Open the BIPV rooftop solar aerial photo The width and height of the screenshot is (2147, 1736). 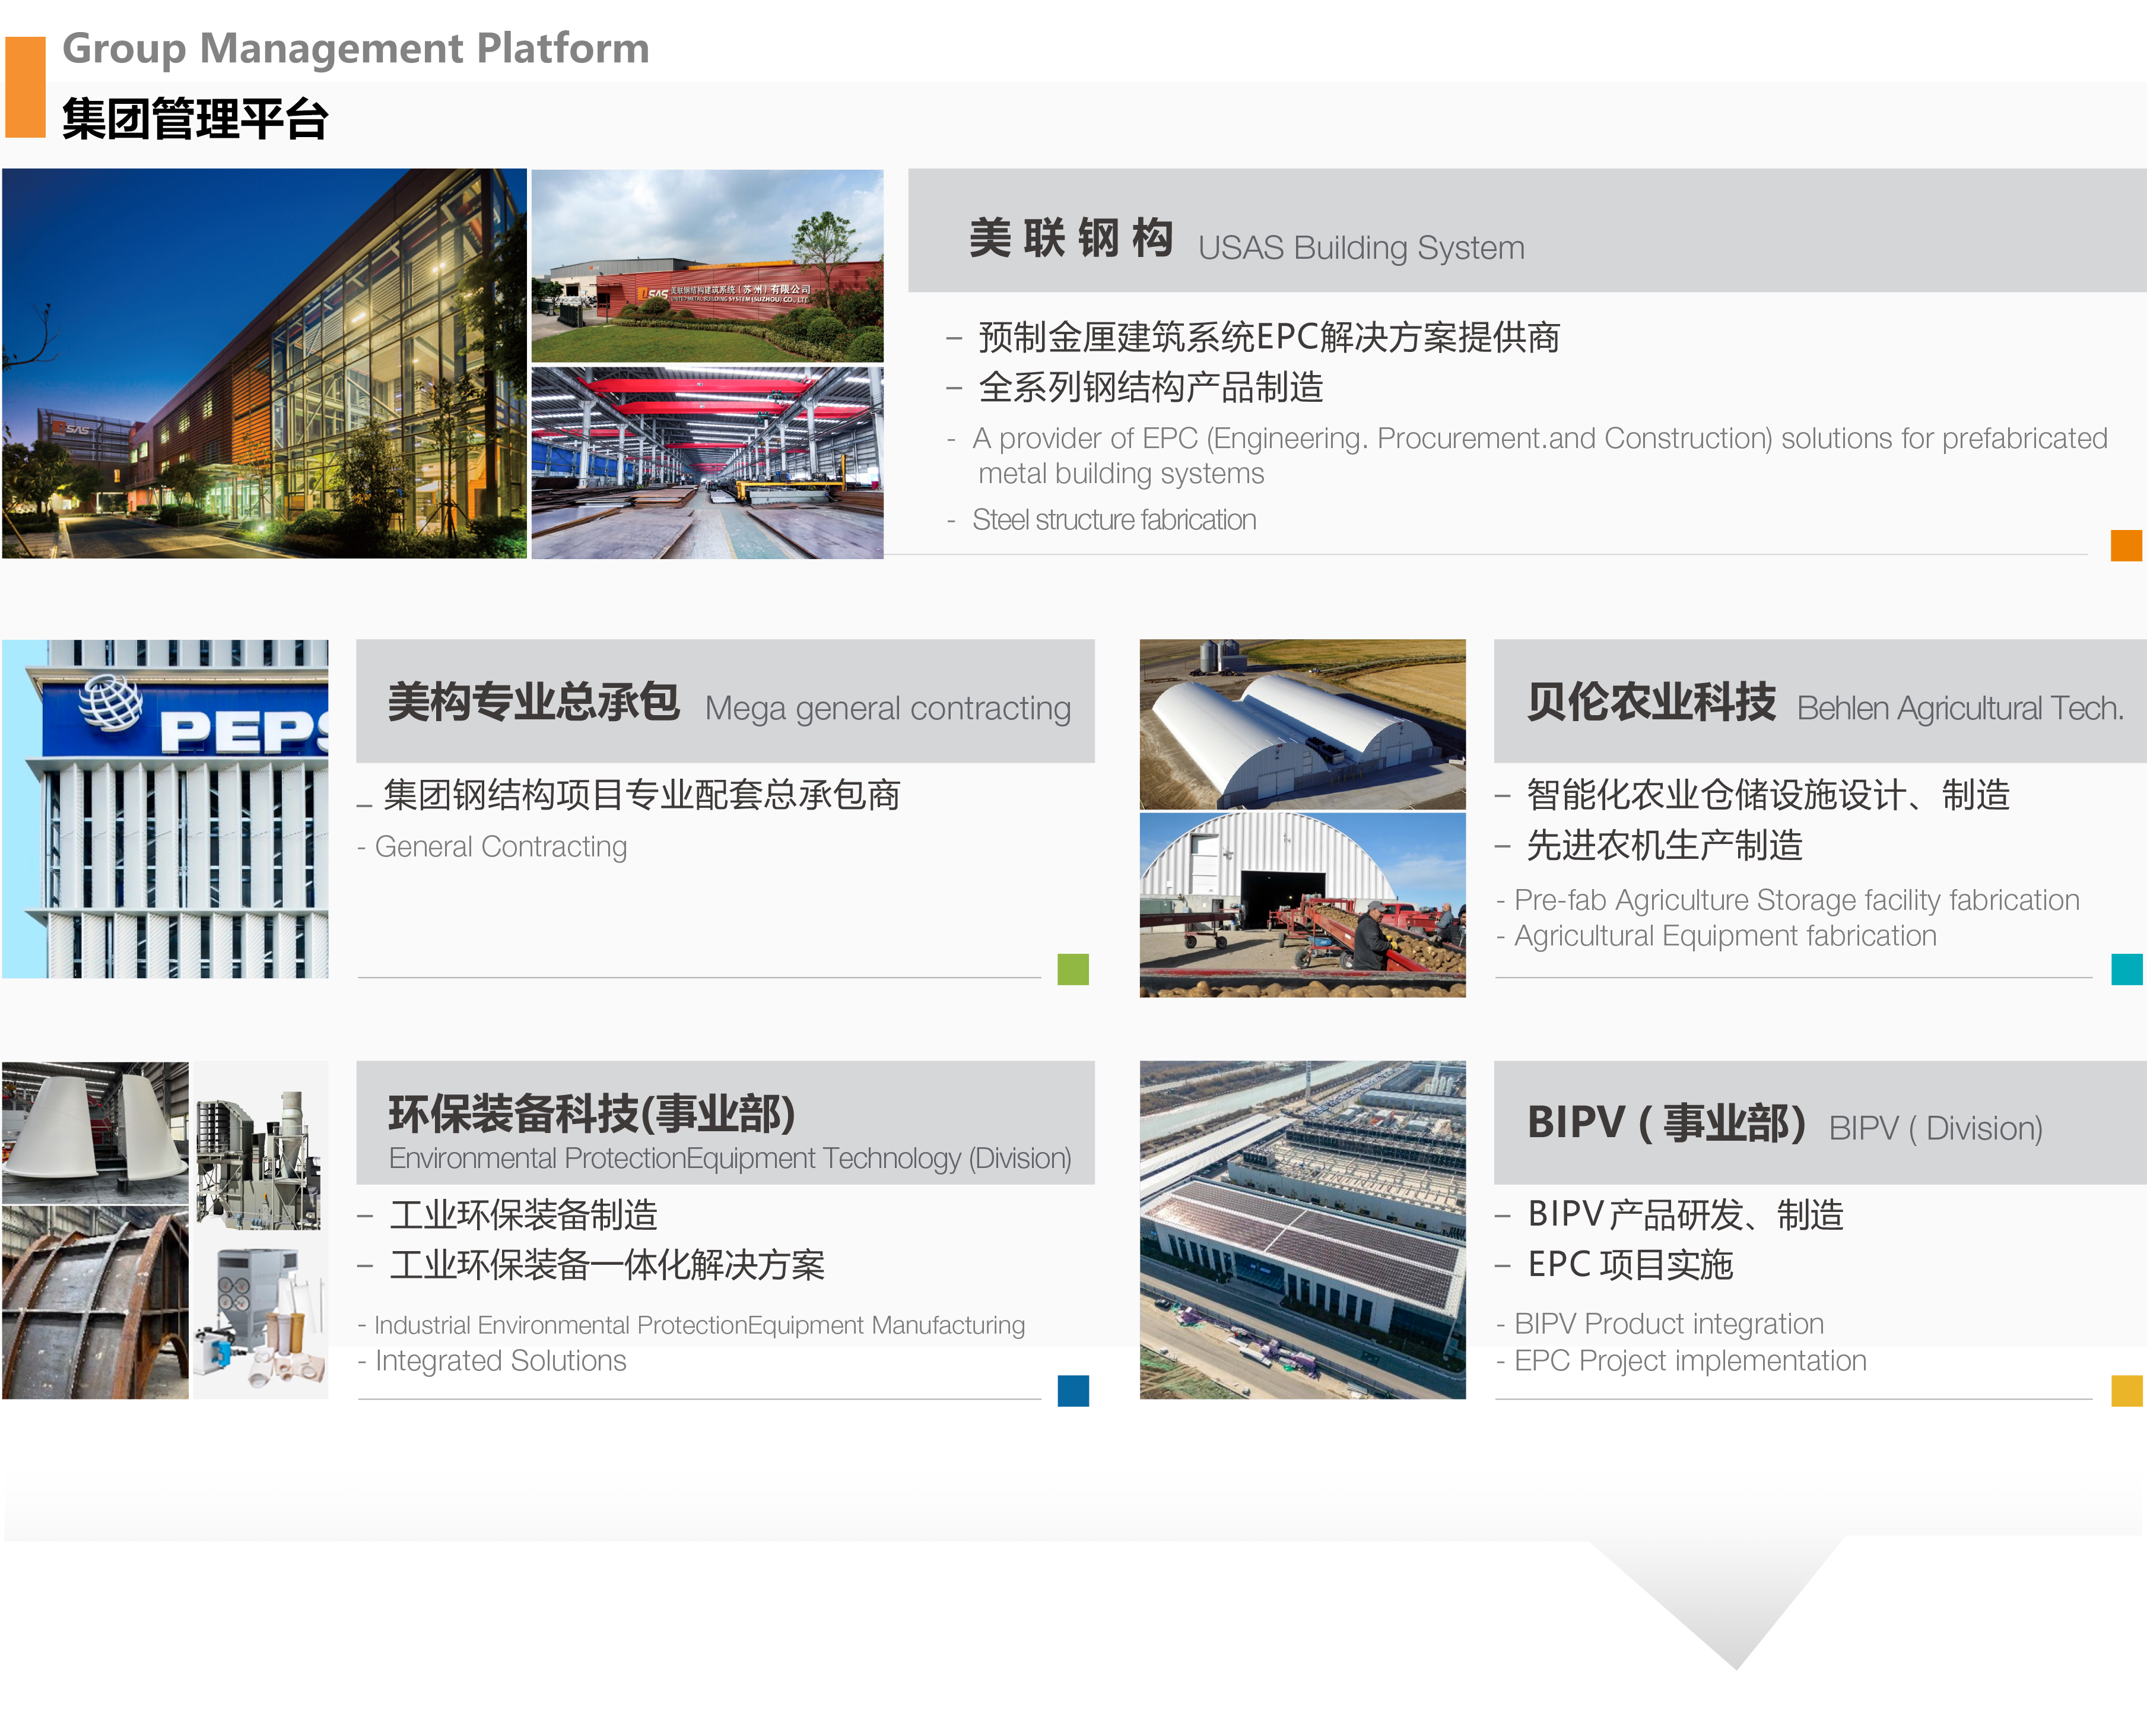click(1302, 1230)
